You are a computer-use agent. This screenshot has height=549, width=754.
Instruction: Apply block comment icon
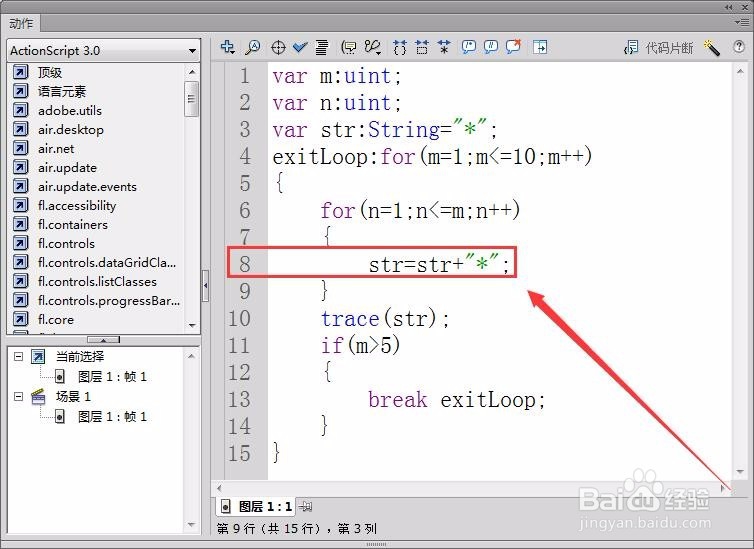pos(468,47)
